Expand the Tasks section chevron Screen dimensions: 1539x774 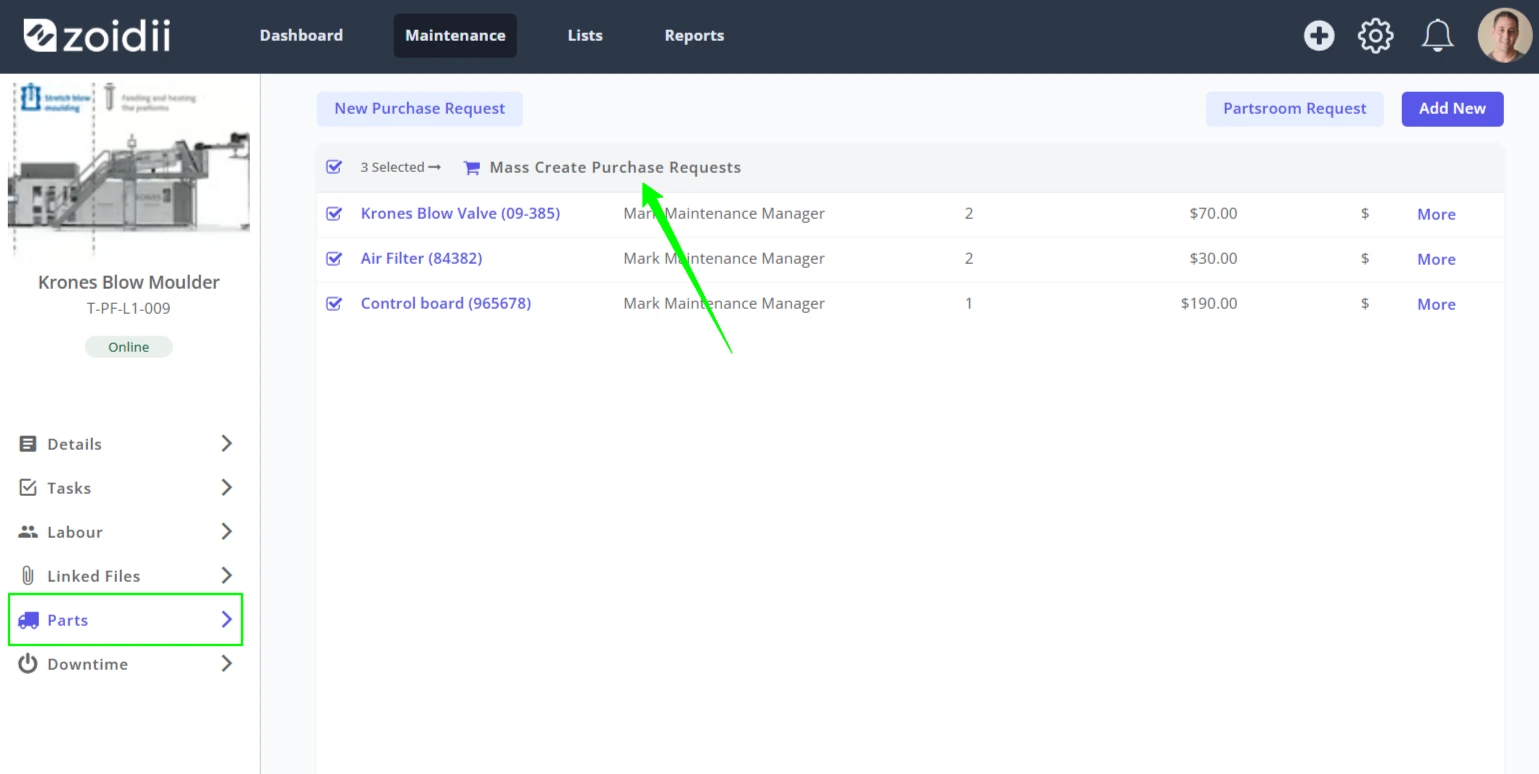(227, 487)
